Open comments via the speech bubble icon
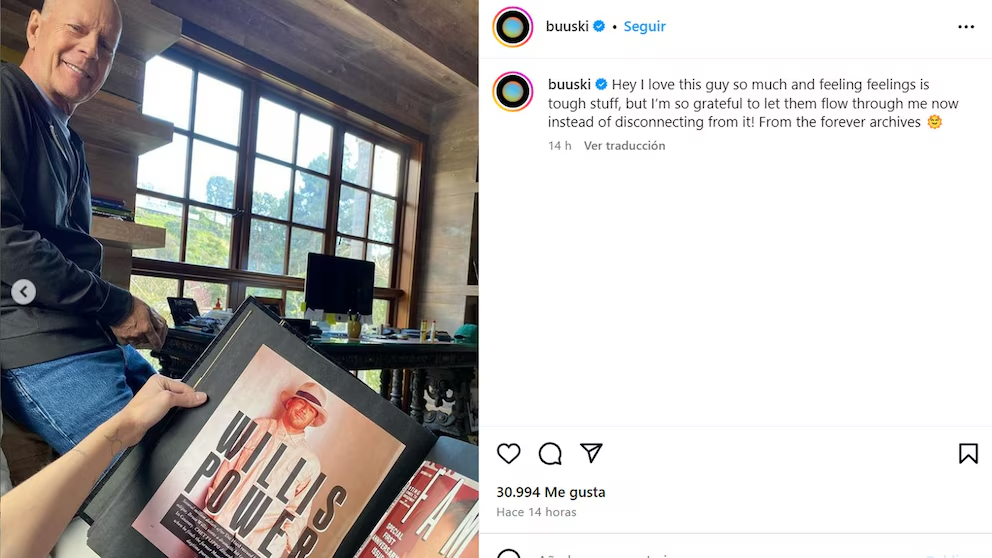992x558 pixels. tap(550, 454)
